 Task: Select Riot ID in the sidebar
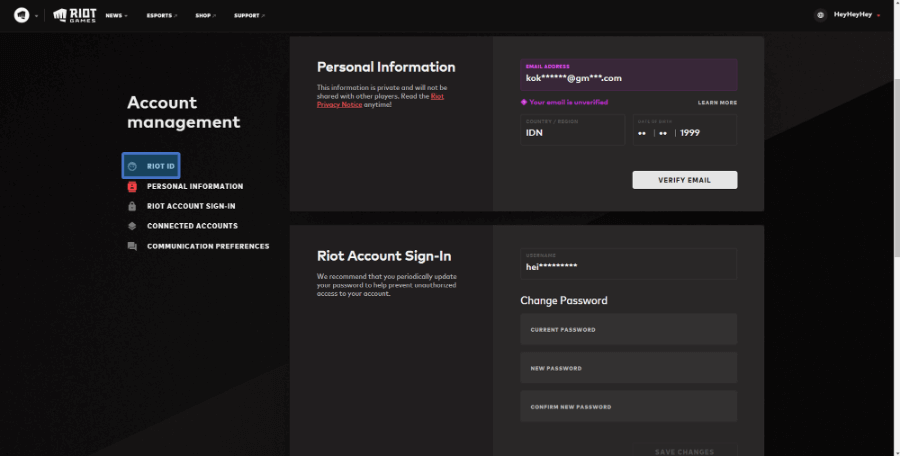151,165
